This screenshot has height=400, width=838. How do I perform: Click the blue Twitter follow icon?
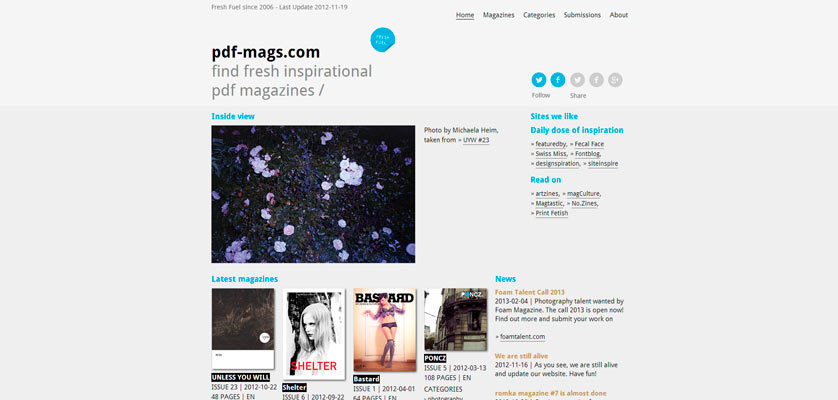pyautogui.click(x=539, y=80)
